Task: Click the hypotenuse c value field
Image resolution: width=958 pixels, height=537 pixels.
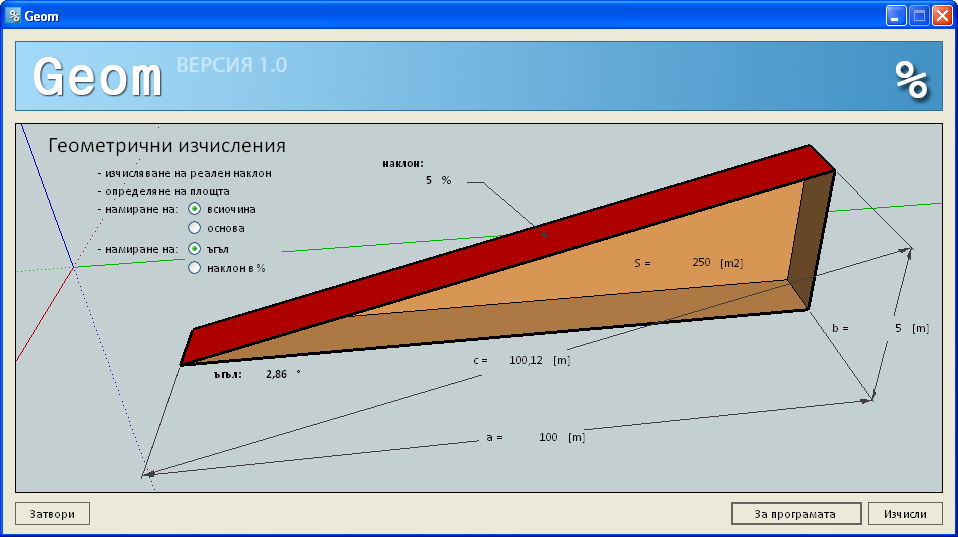Action: pyautogui.click(x=525, y=360)
